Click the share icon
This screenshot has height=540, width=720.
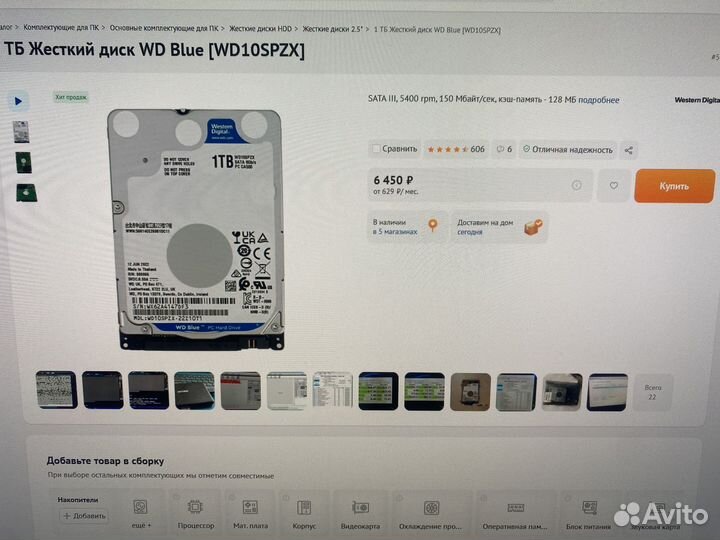point(629,150)
